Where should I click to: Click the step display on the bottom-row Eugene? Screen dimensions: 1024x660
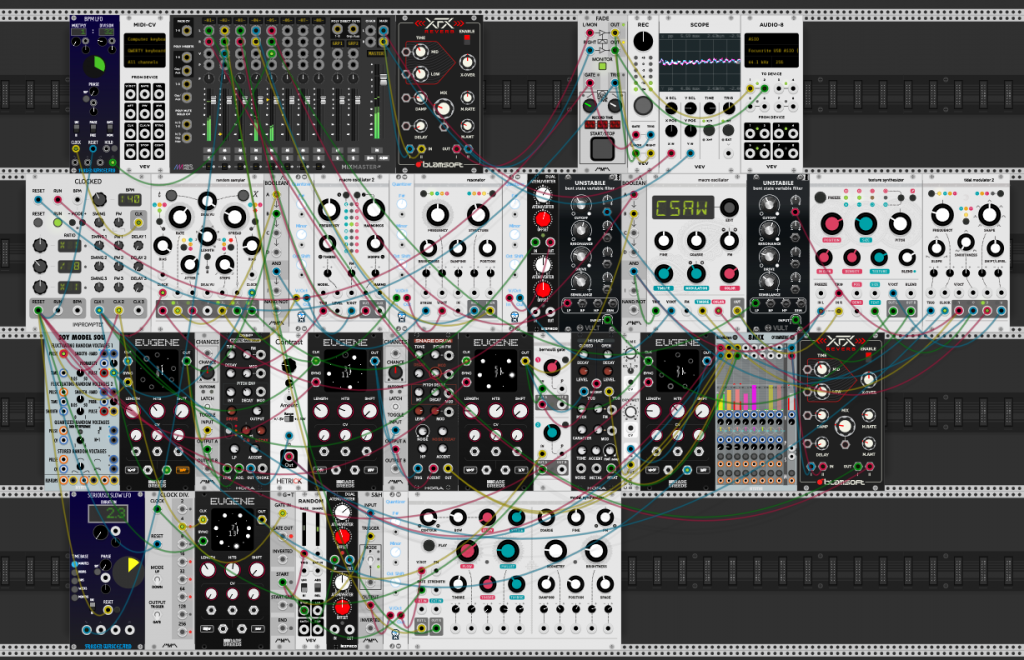(x=232, y=529)
